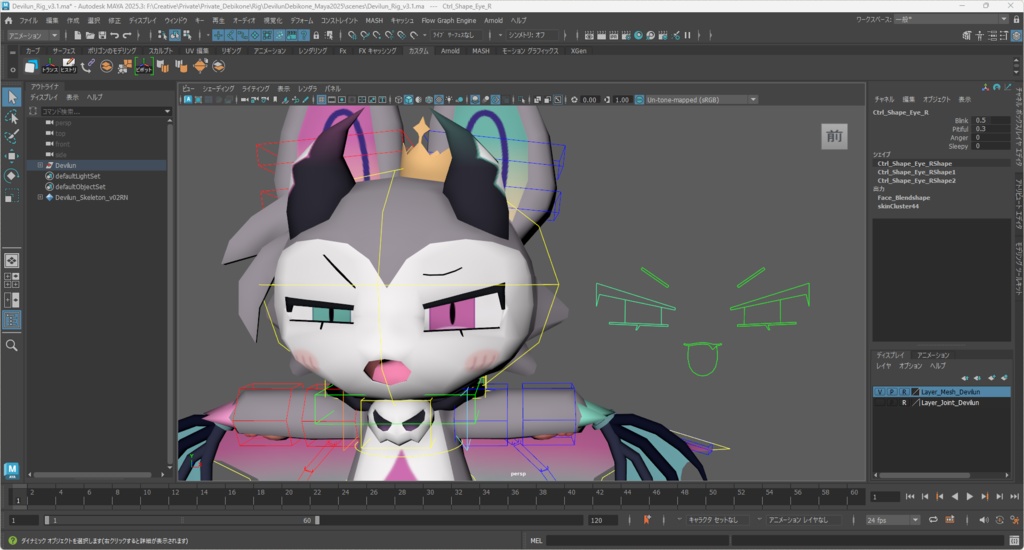The image size is (1024, 550).
Task: Open the Un-tone-mapped (sRGB) view transform dropdown
Action: 701,100
